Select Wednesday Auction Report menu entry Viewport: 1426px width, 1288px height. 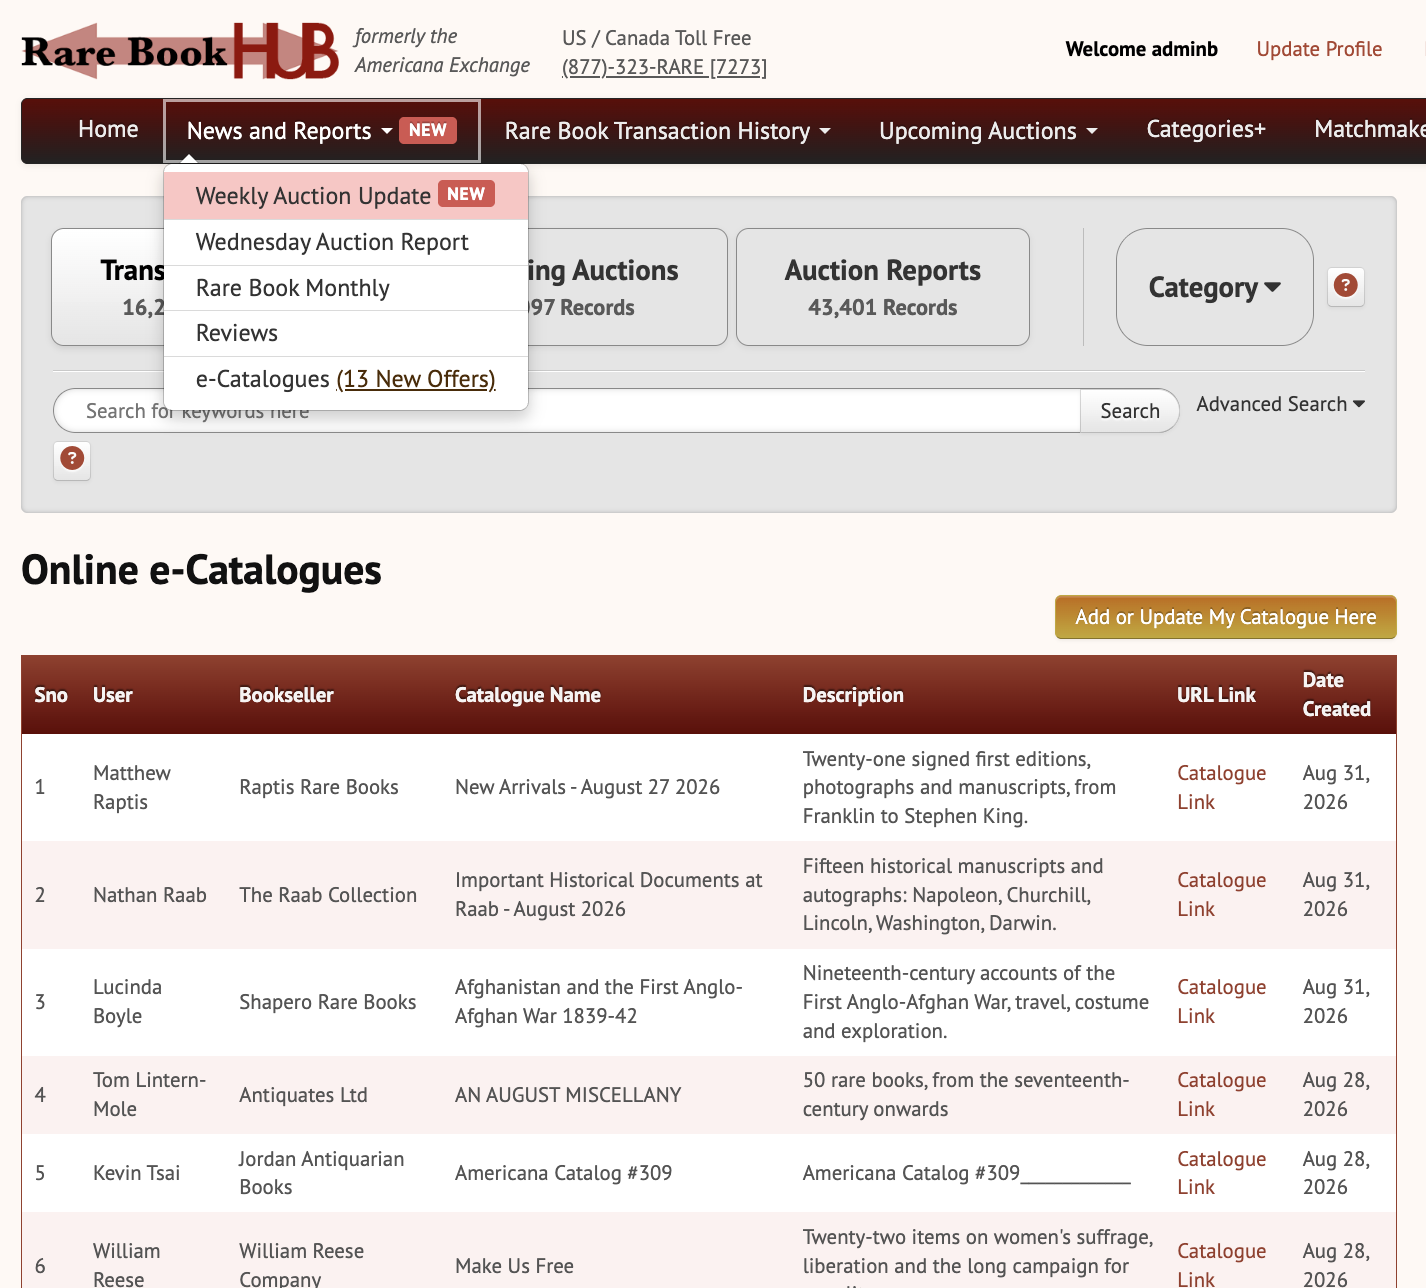(346, 242)
